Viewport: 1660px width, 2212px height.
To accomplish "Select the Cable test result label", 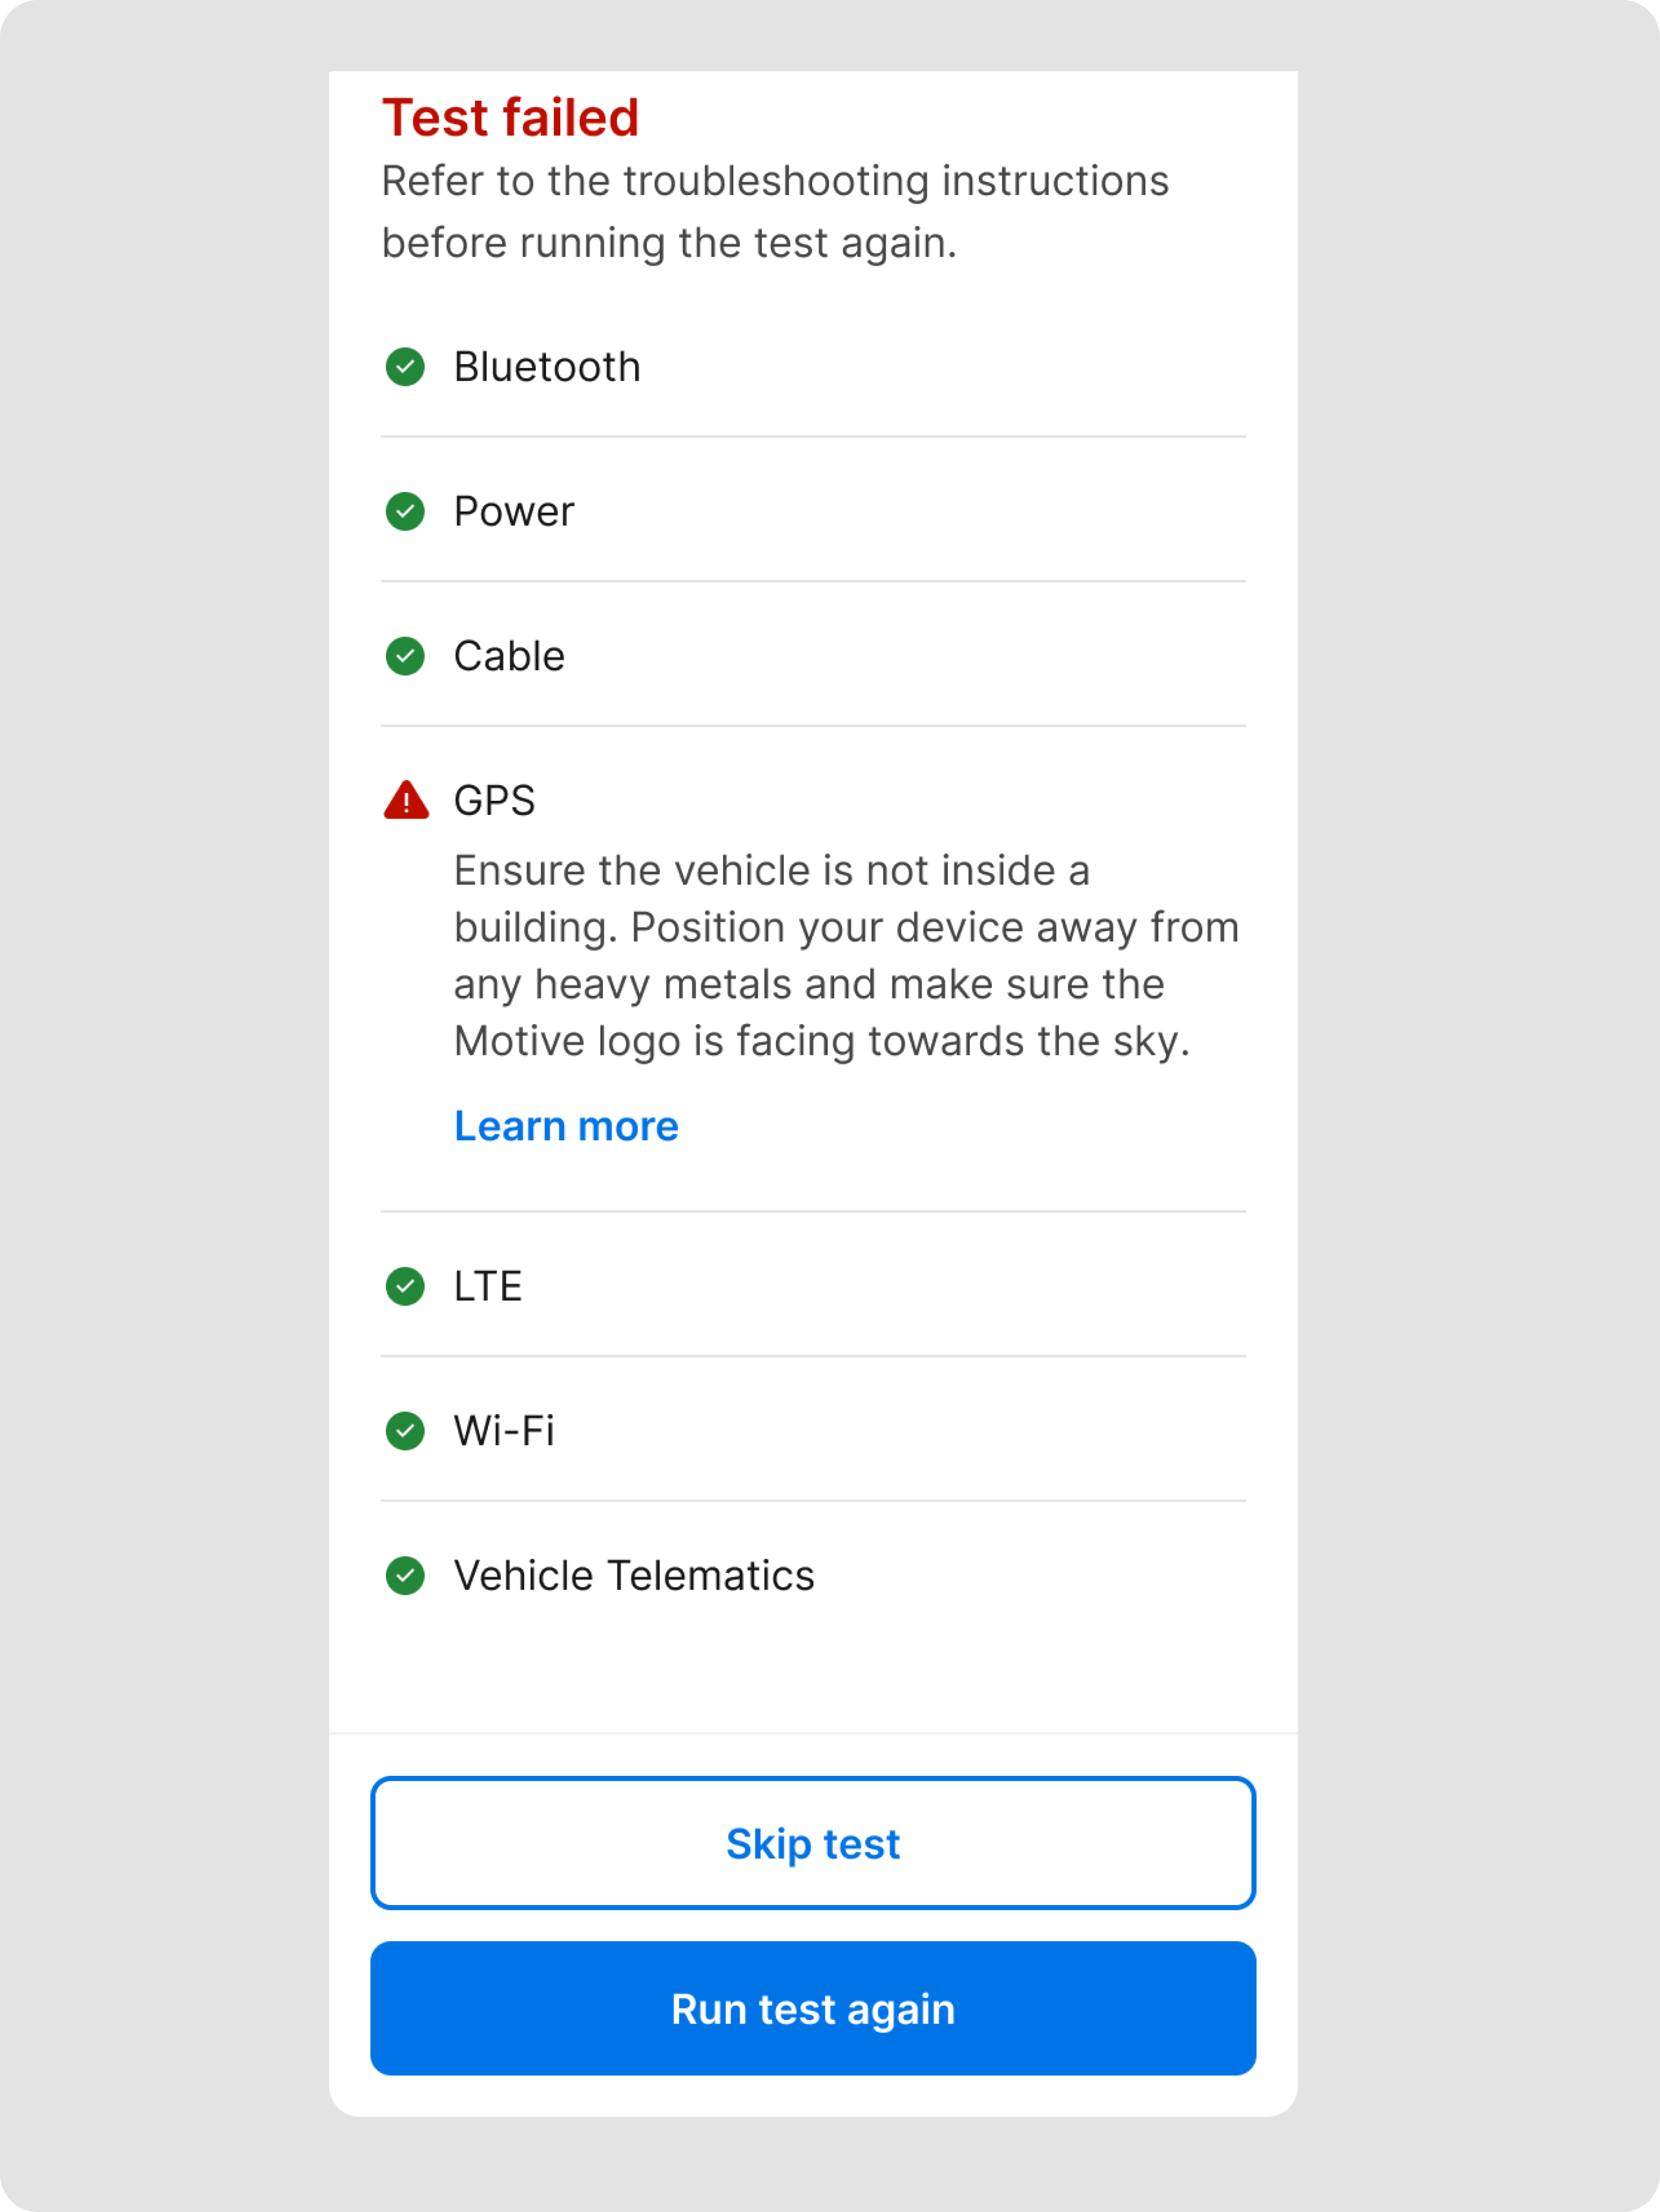I will click(x=509, y=656).
